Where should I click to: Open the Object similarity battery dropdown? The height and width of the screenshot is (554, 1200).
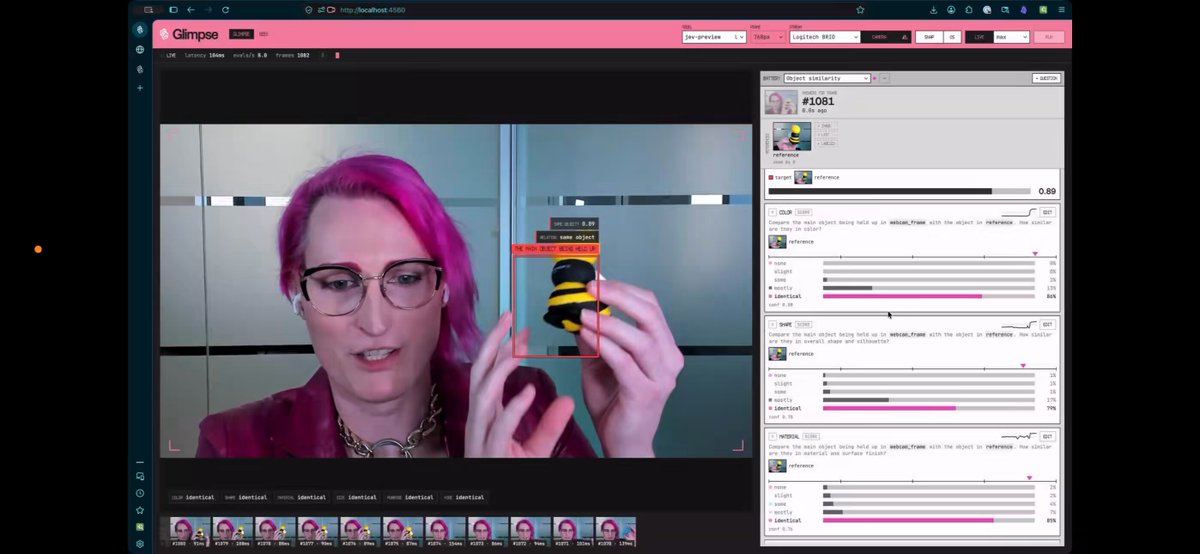coord(827,78)
